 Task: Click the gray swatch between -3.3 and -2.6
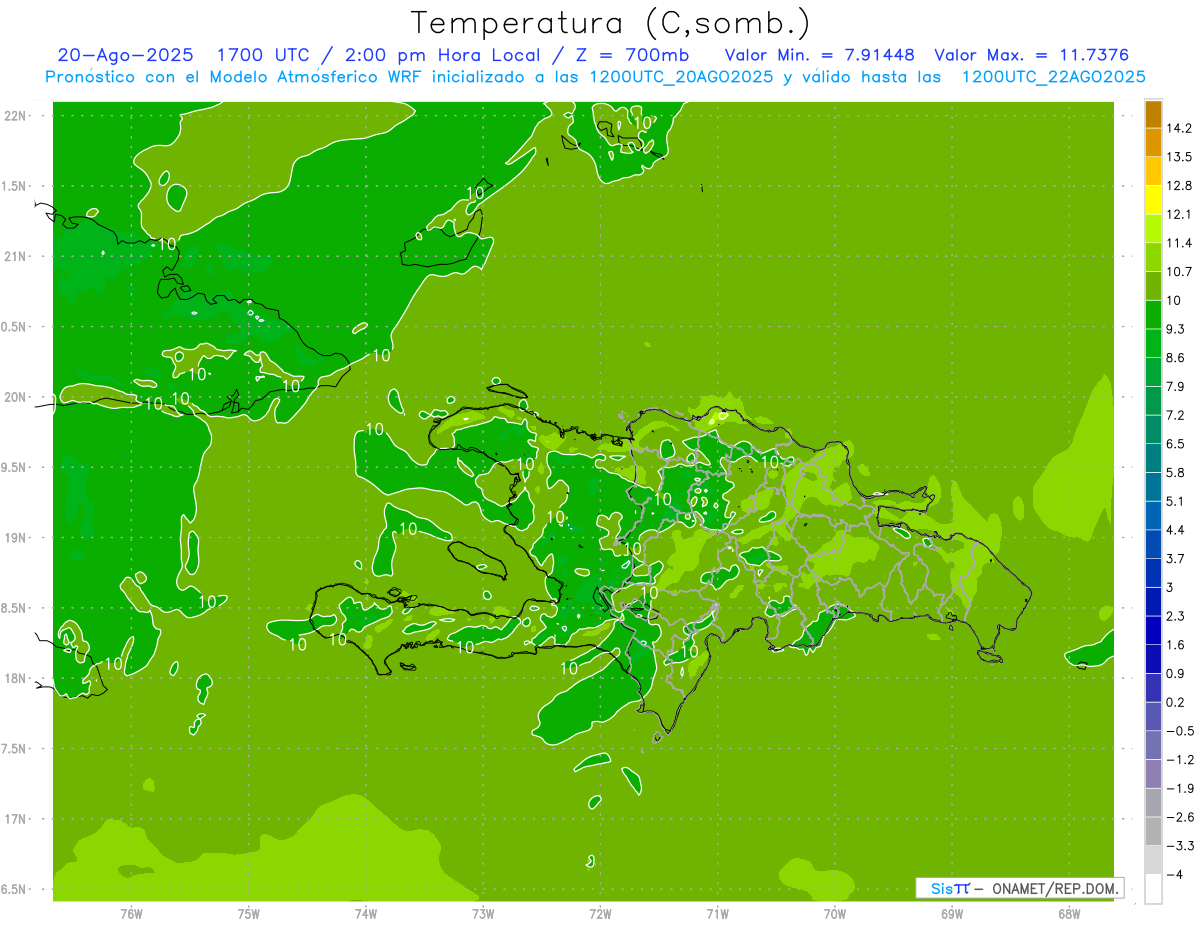(x=1153, y=831)
